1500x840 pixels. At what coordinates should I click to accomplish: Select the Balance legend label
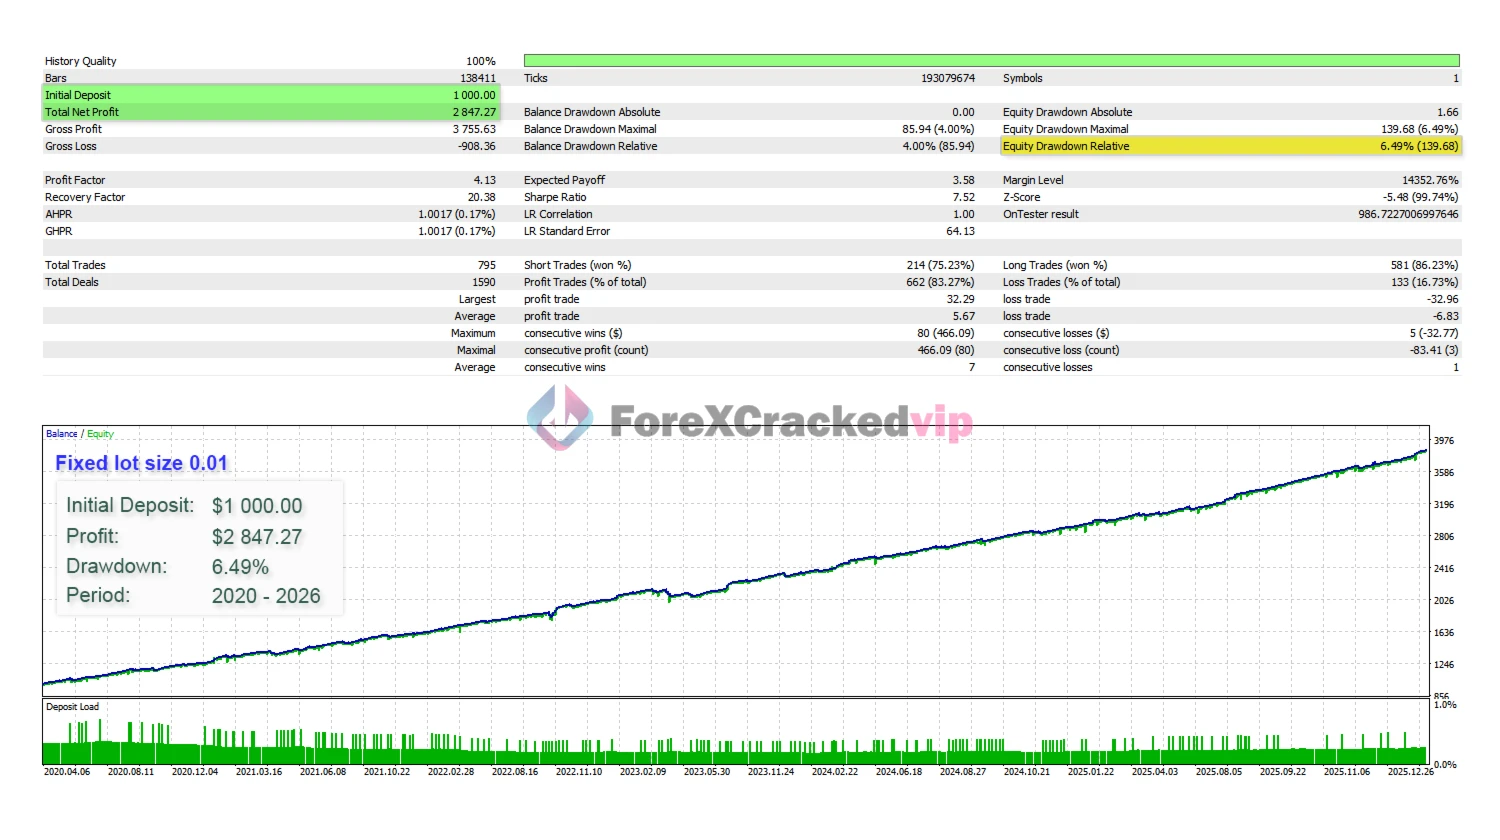click(x=61, y=434)
